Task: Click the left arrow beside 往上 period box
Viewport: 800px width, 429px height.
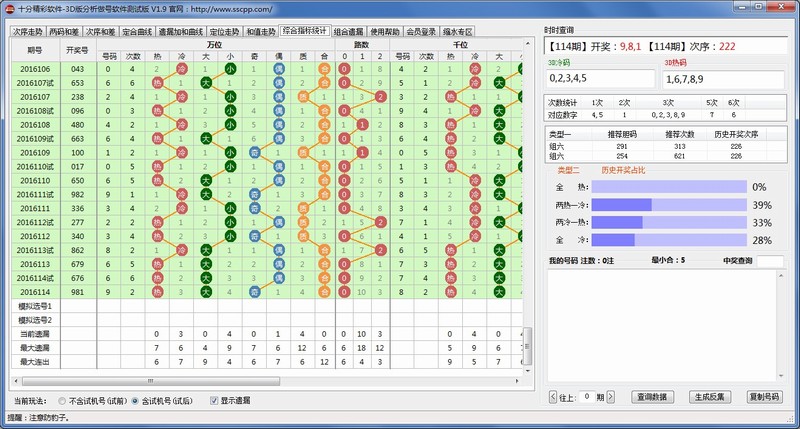Action: point(553,397)
